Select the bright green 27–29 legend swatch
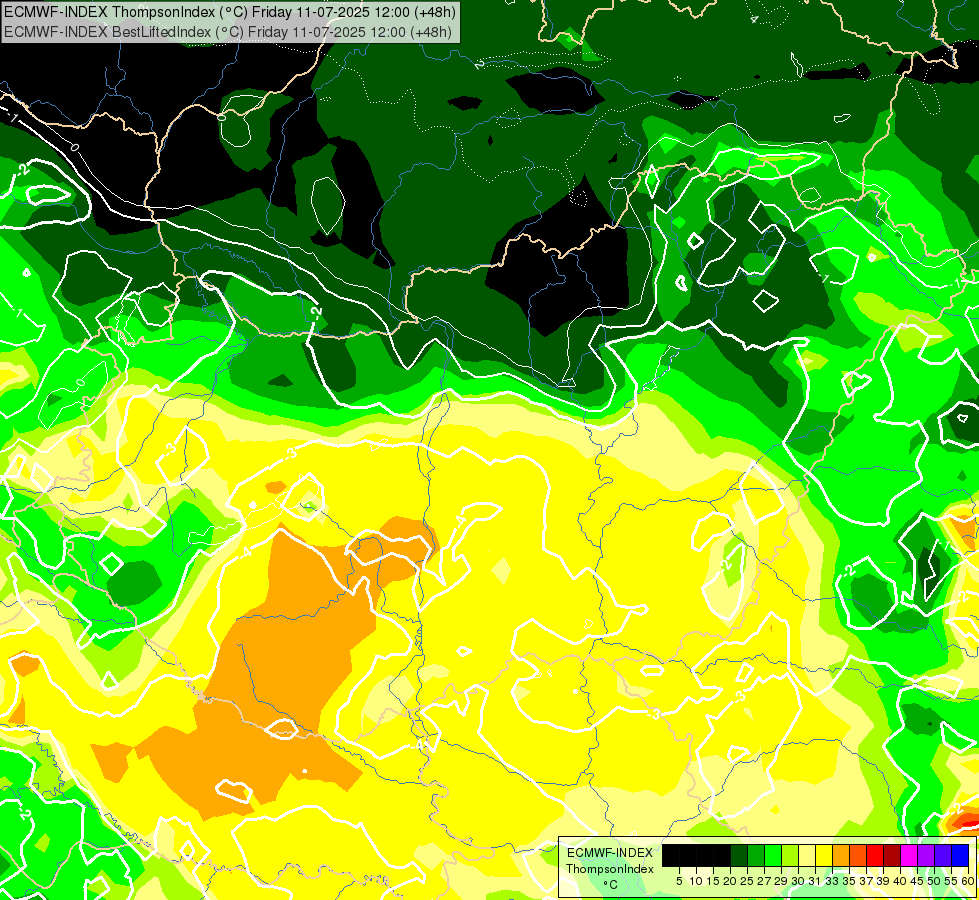Screen dimensions: 979x900 coord(773,856)
